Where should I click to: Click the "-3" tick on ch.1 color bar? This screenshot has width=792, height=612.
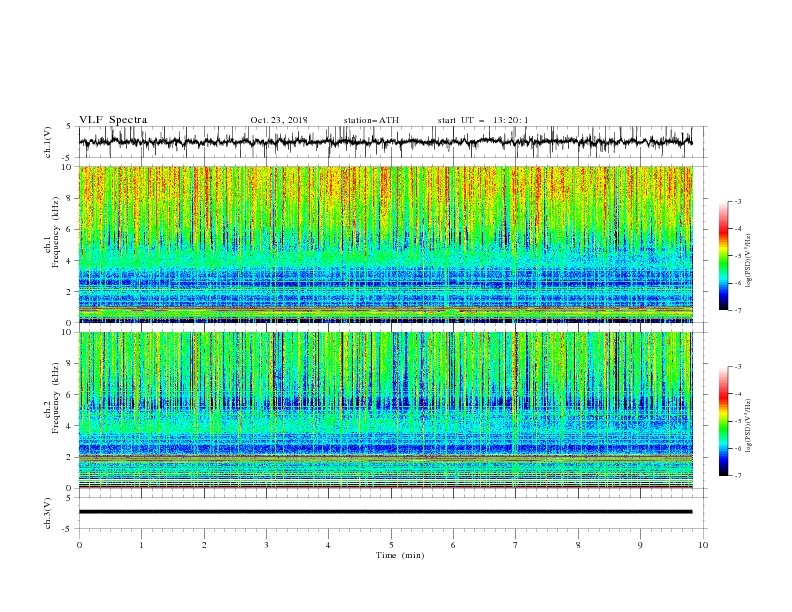737,201
